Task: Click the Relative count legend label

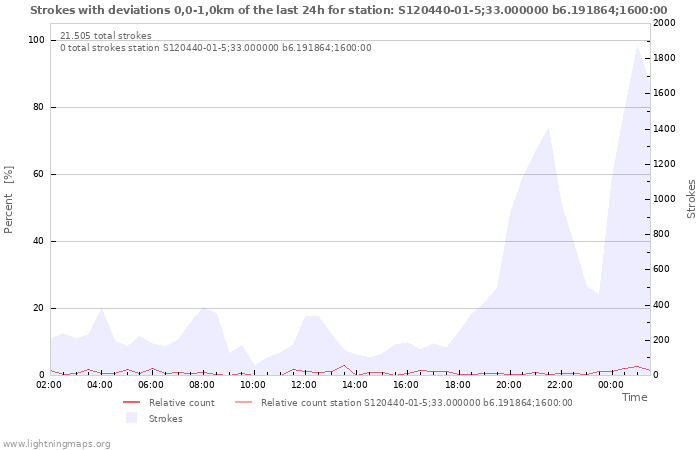Action: click(x=182, y=402)
